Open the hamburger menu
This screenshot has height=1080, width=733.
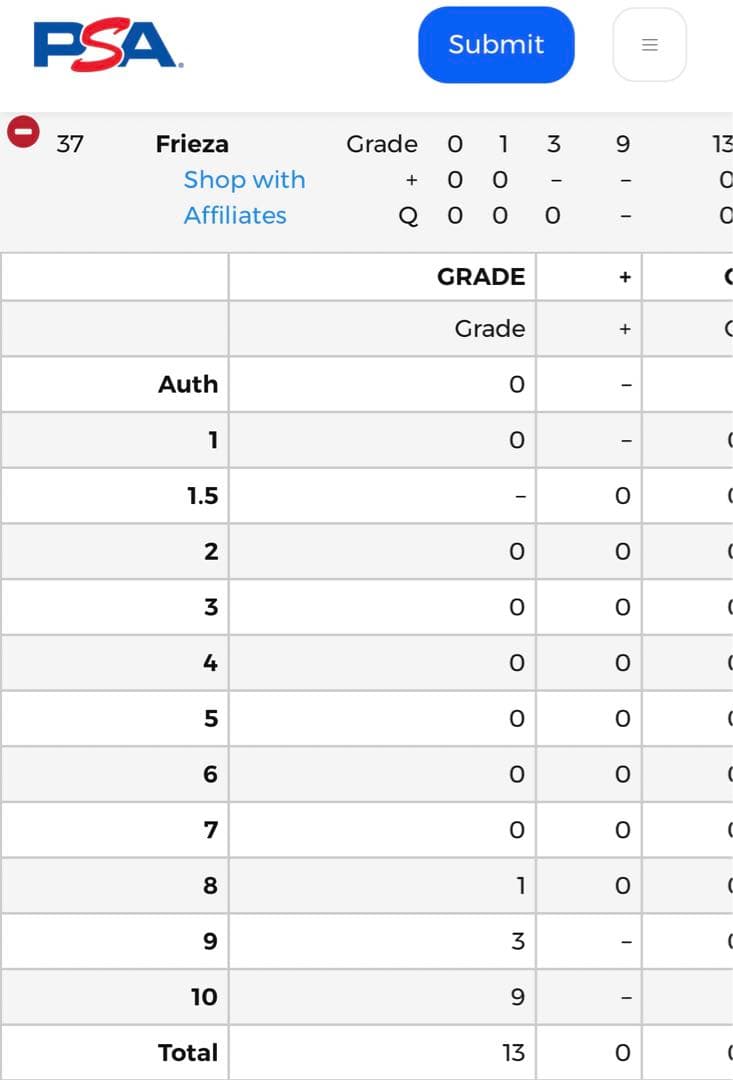649,45
